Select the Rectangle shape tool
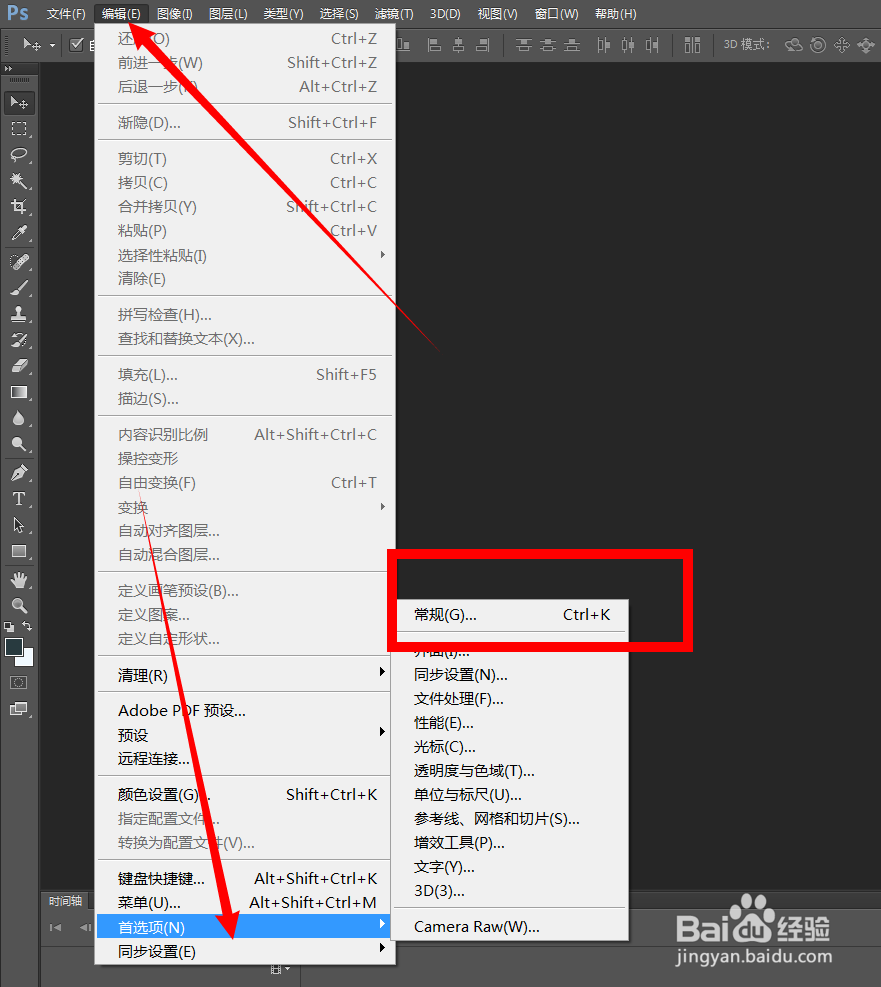 tap(19, 552)
